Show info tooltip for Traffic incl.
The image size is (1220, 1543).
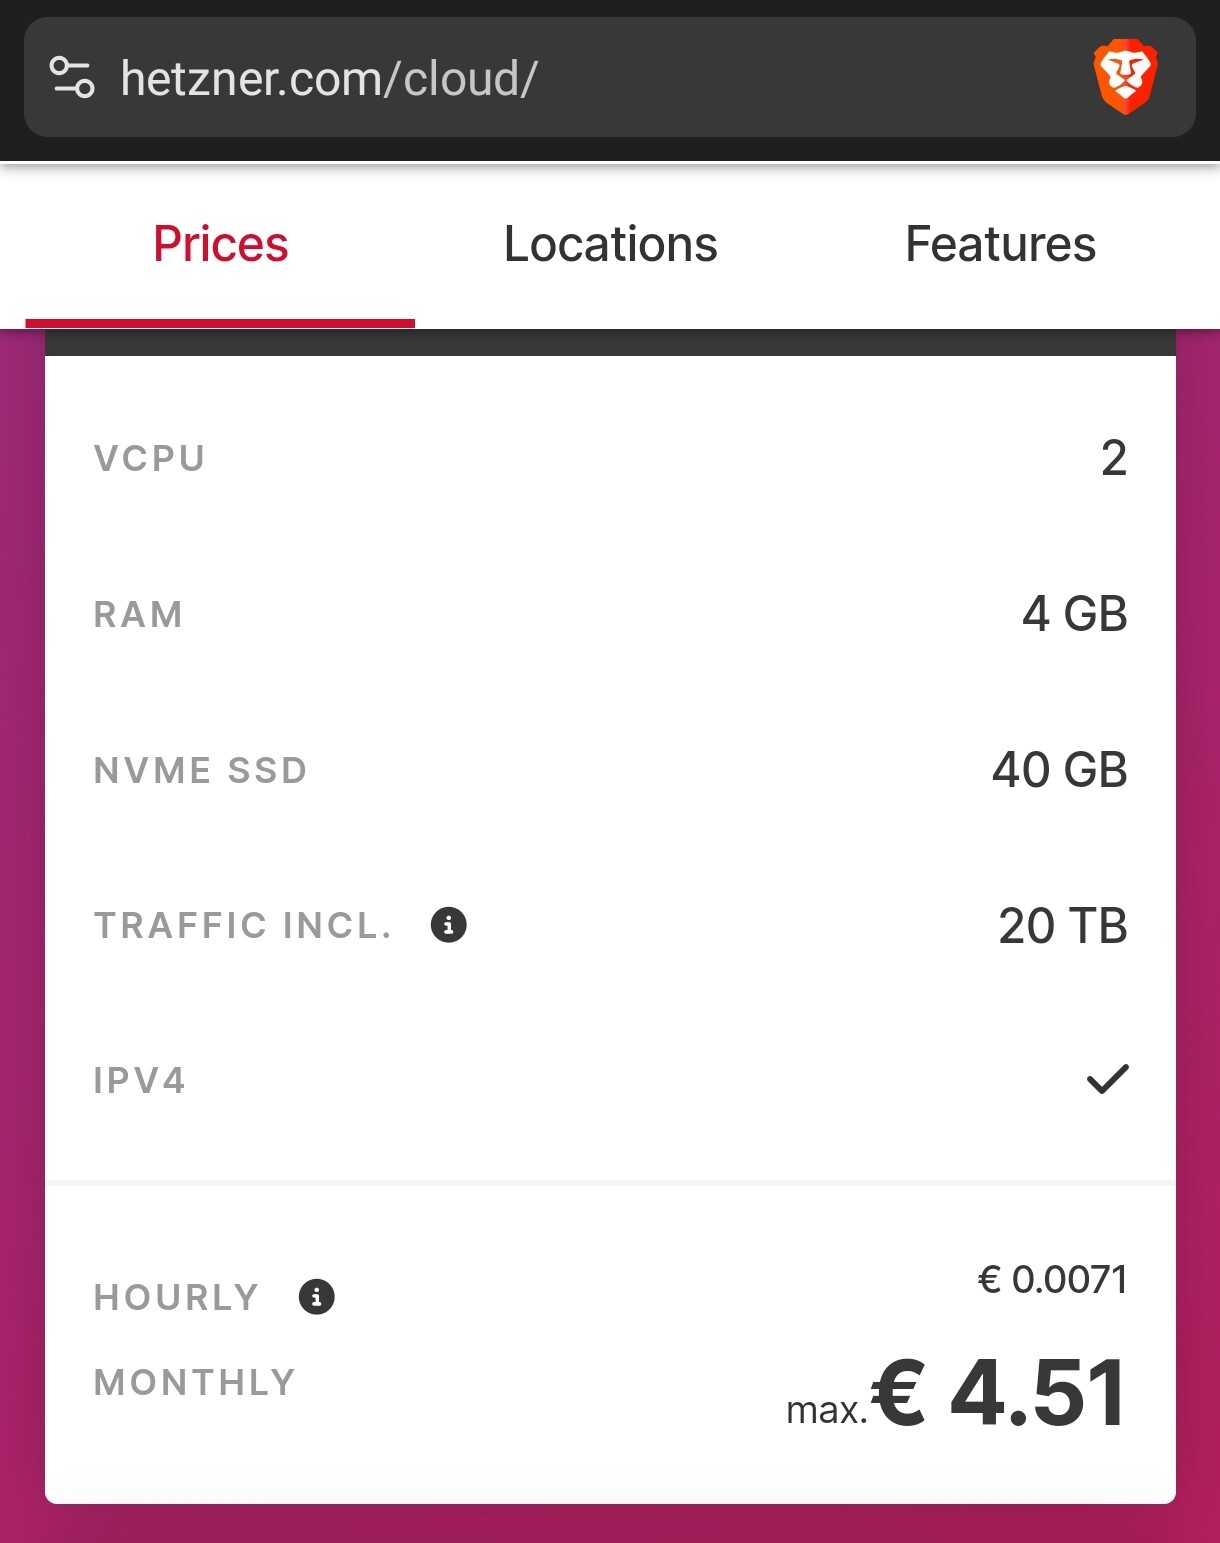[448, 925]
